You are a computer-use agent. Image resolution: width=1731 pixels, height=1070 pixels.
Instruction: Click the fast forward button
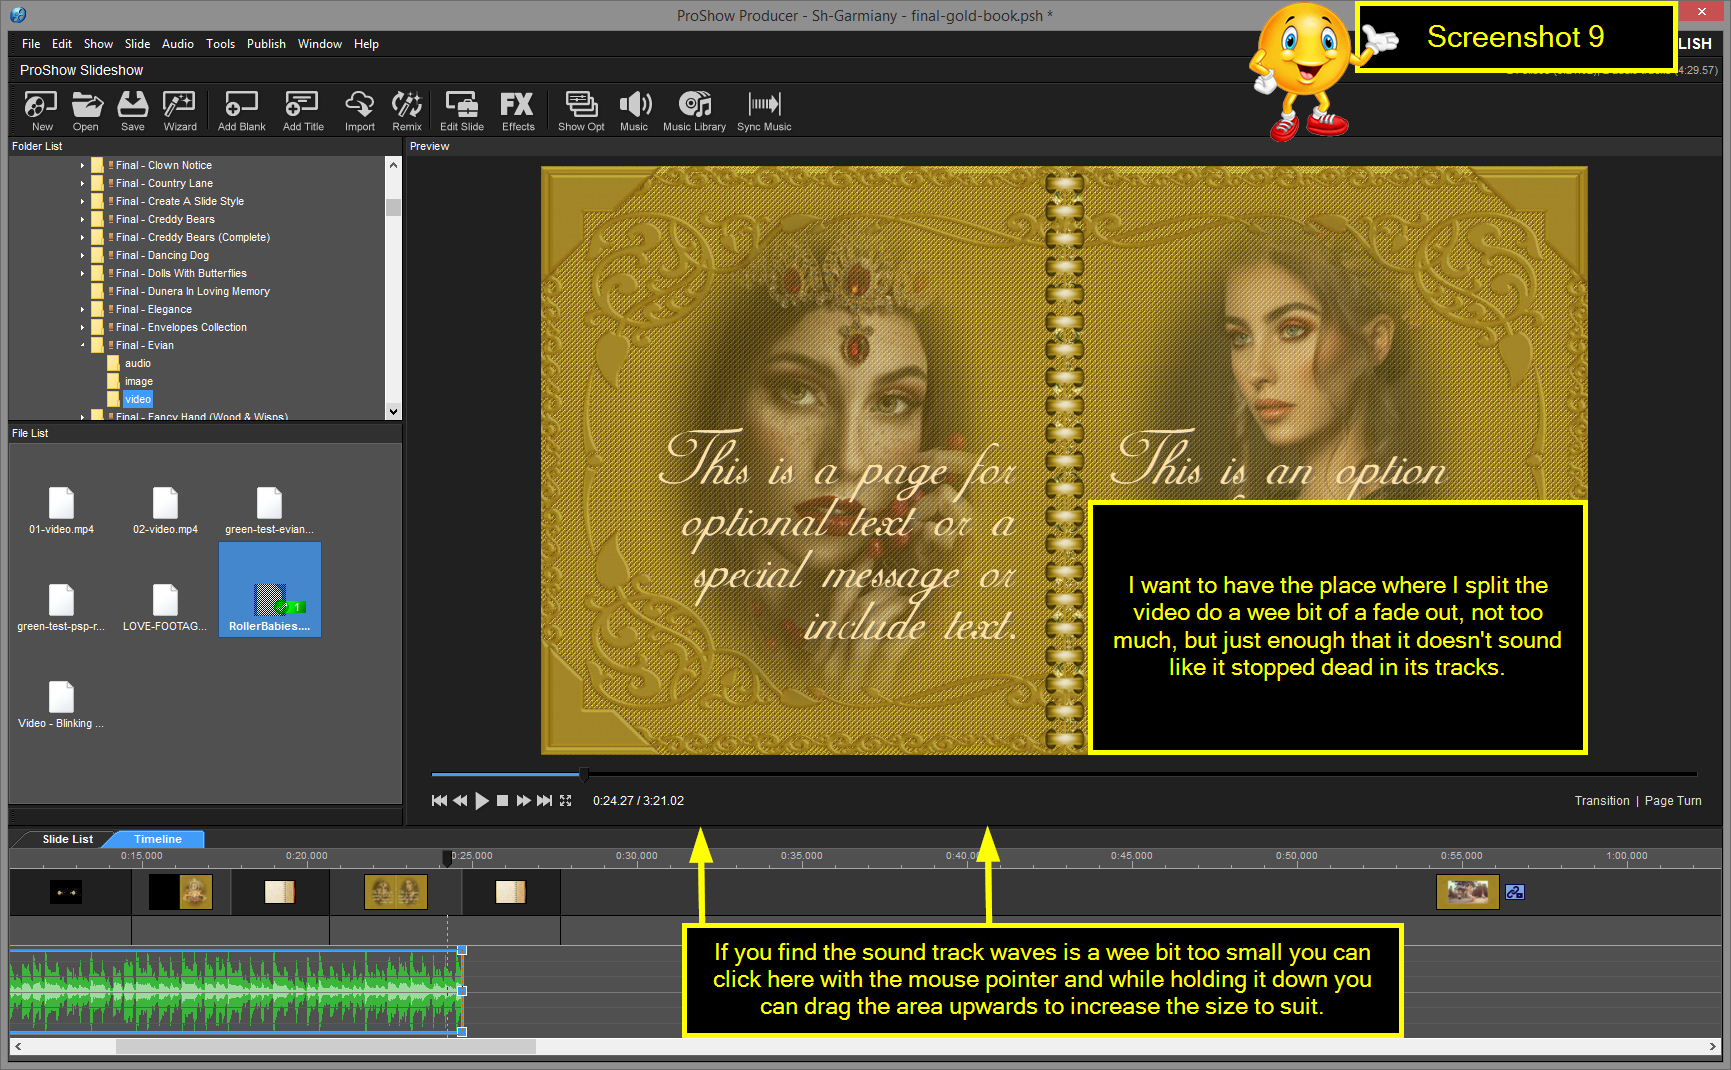click(x=523, y=801)
